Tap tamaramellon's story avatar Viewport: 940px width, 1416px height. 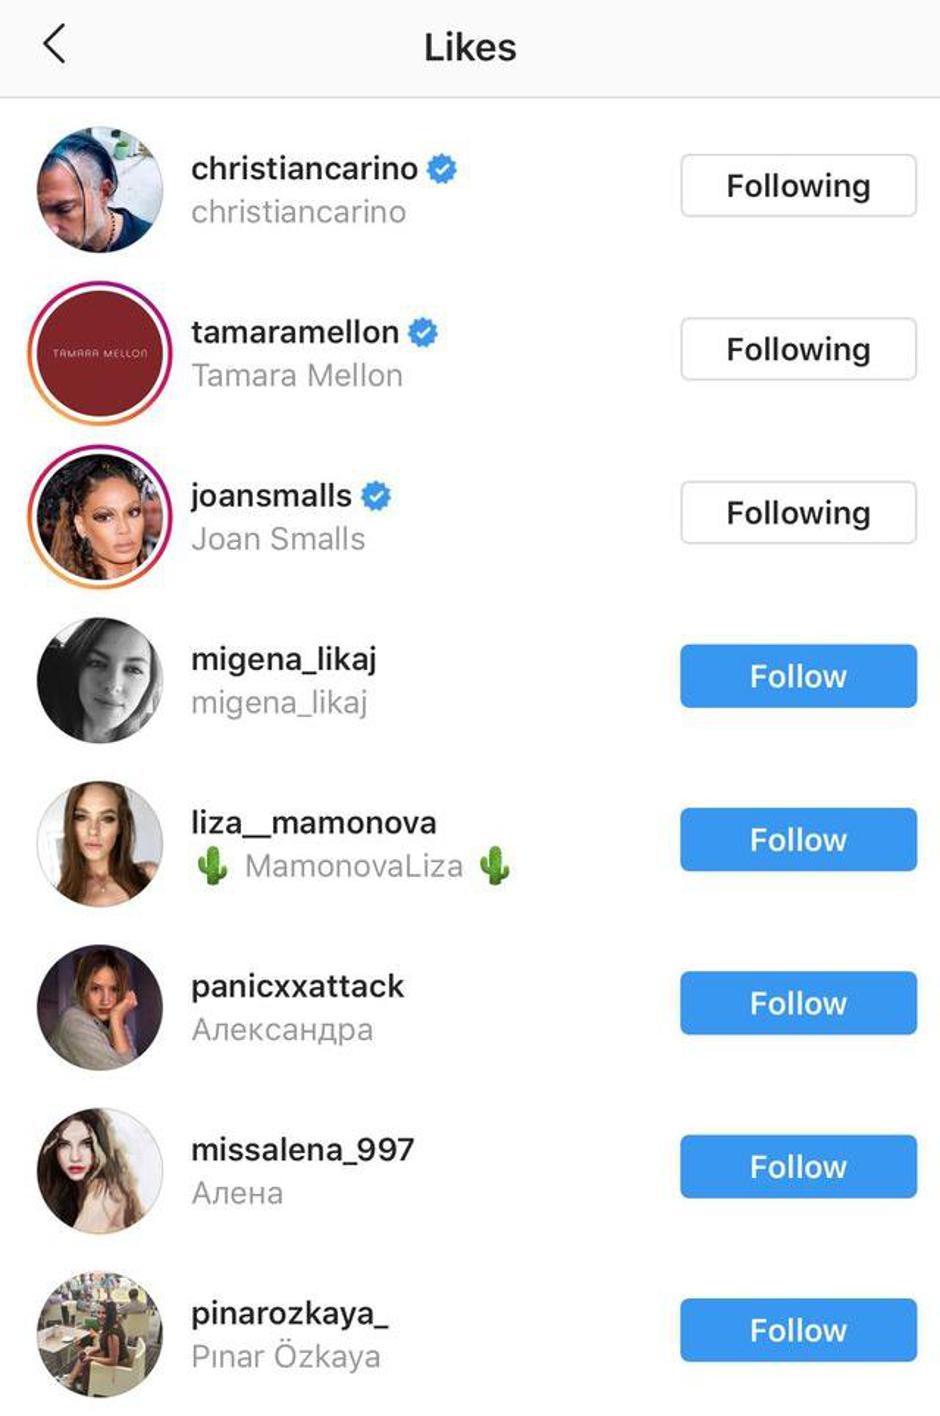click(x=100, y=353)
